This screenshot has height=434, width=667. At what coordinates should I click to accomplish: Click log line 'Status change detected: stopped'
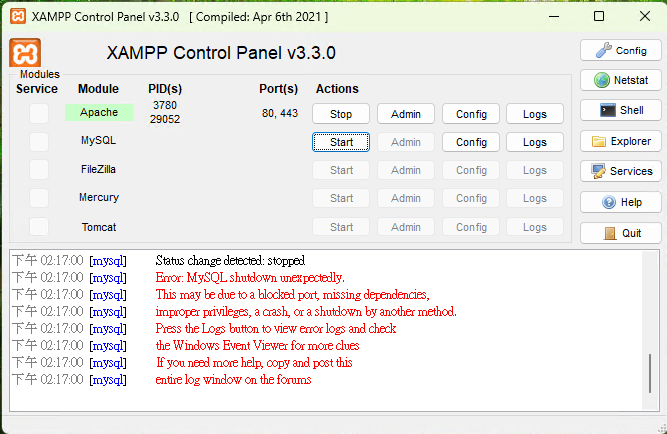[230, 260]
